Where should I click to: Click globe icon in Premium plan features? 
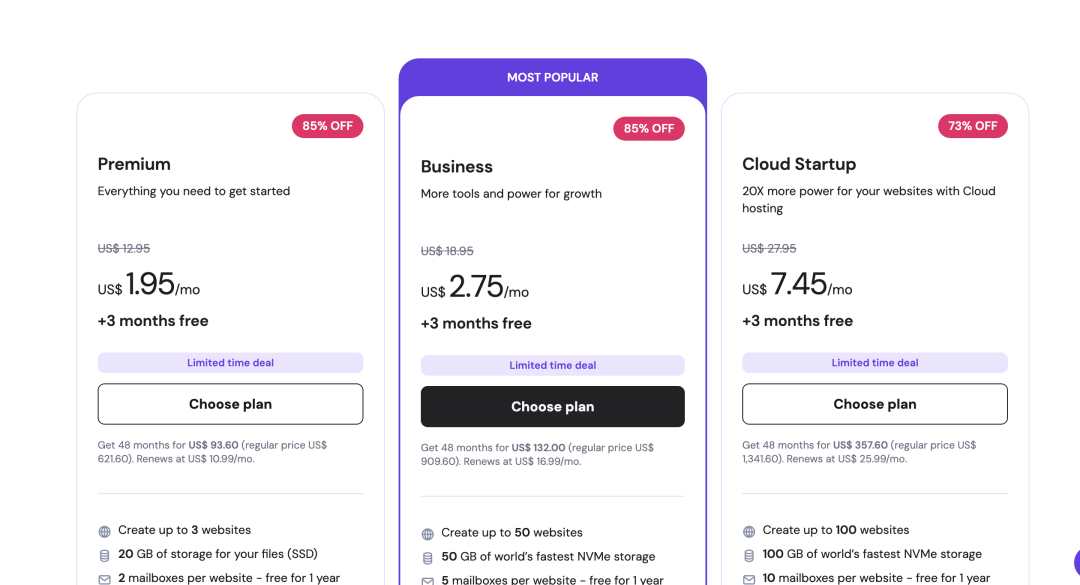(x=105, y=531)
